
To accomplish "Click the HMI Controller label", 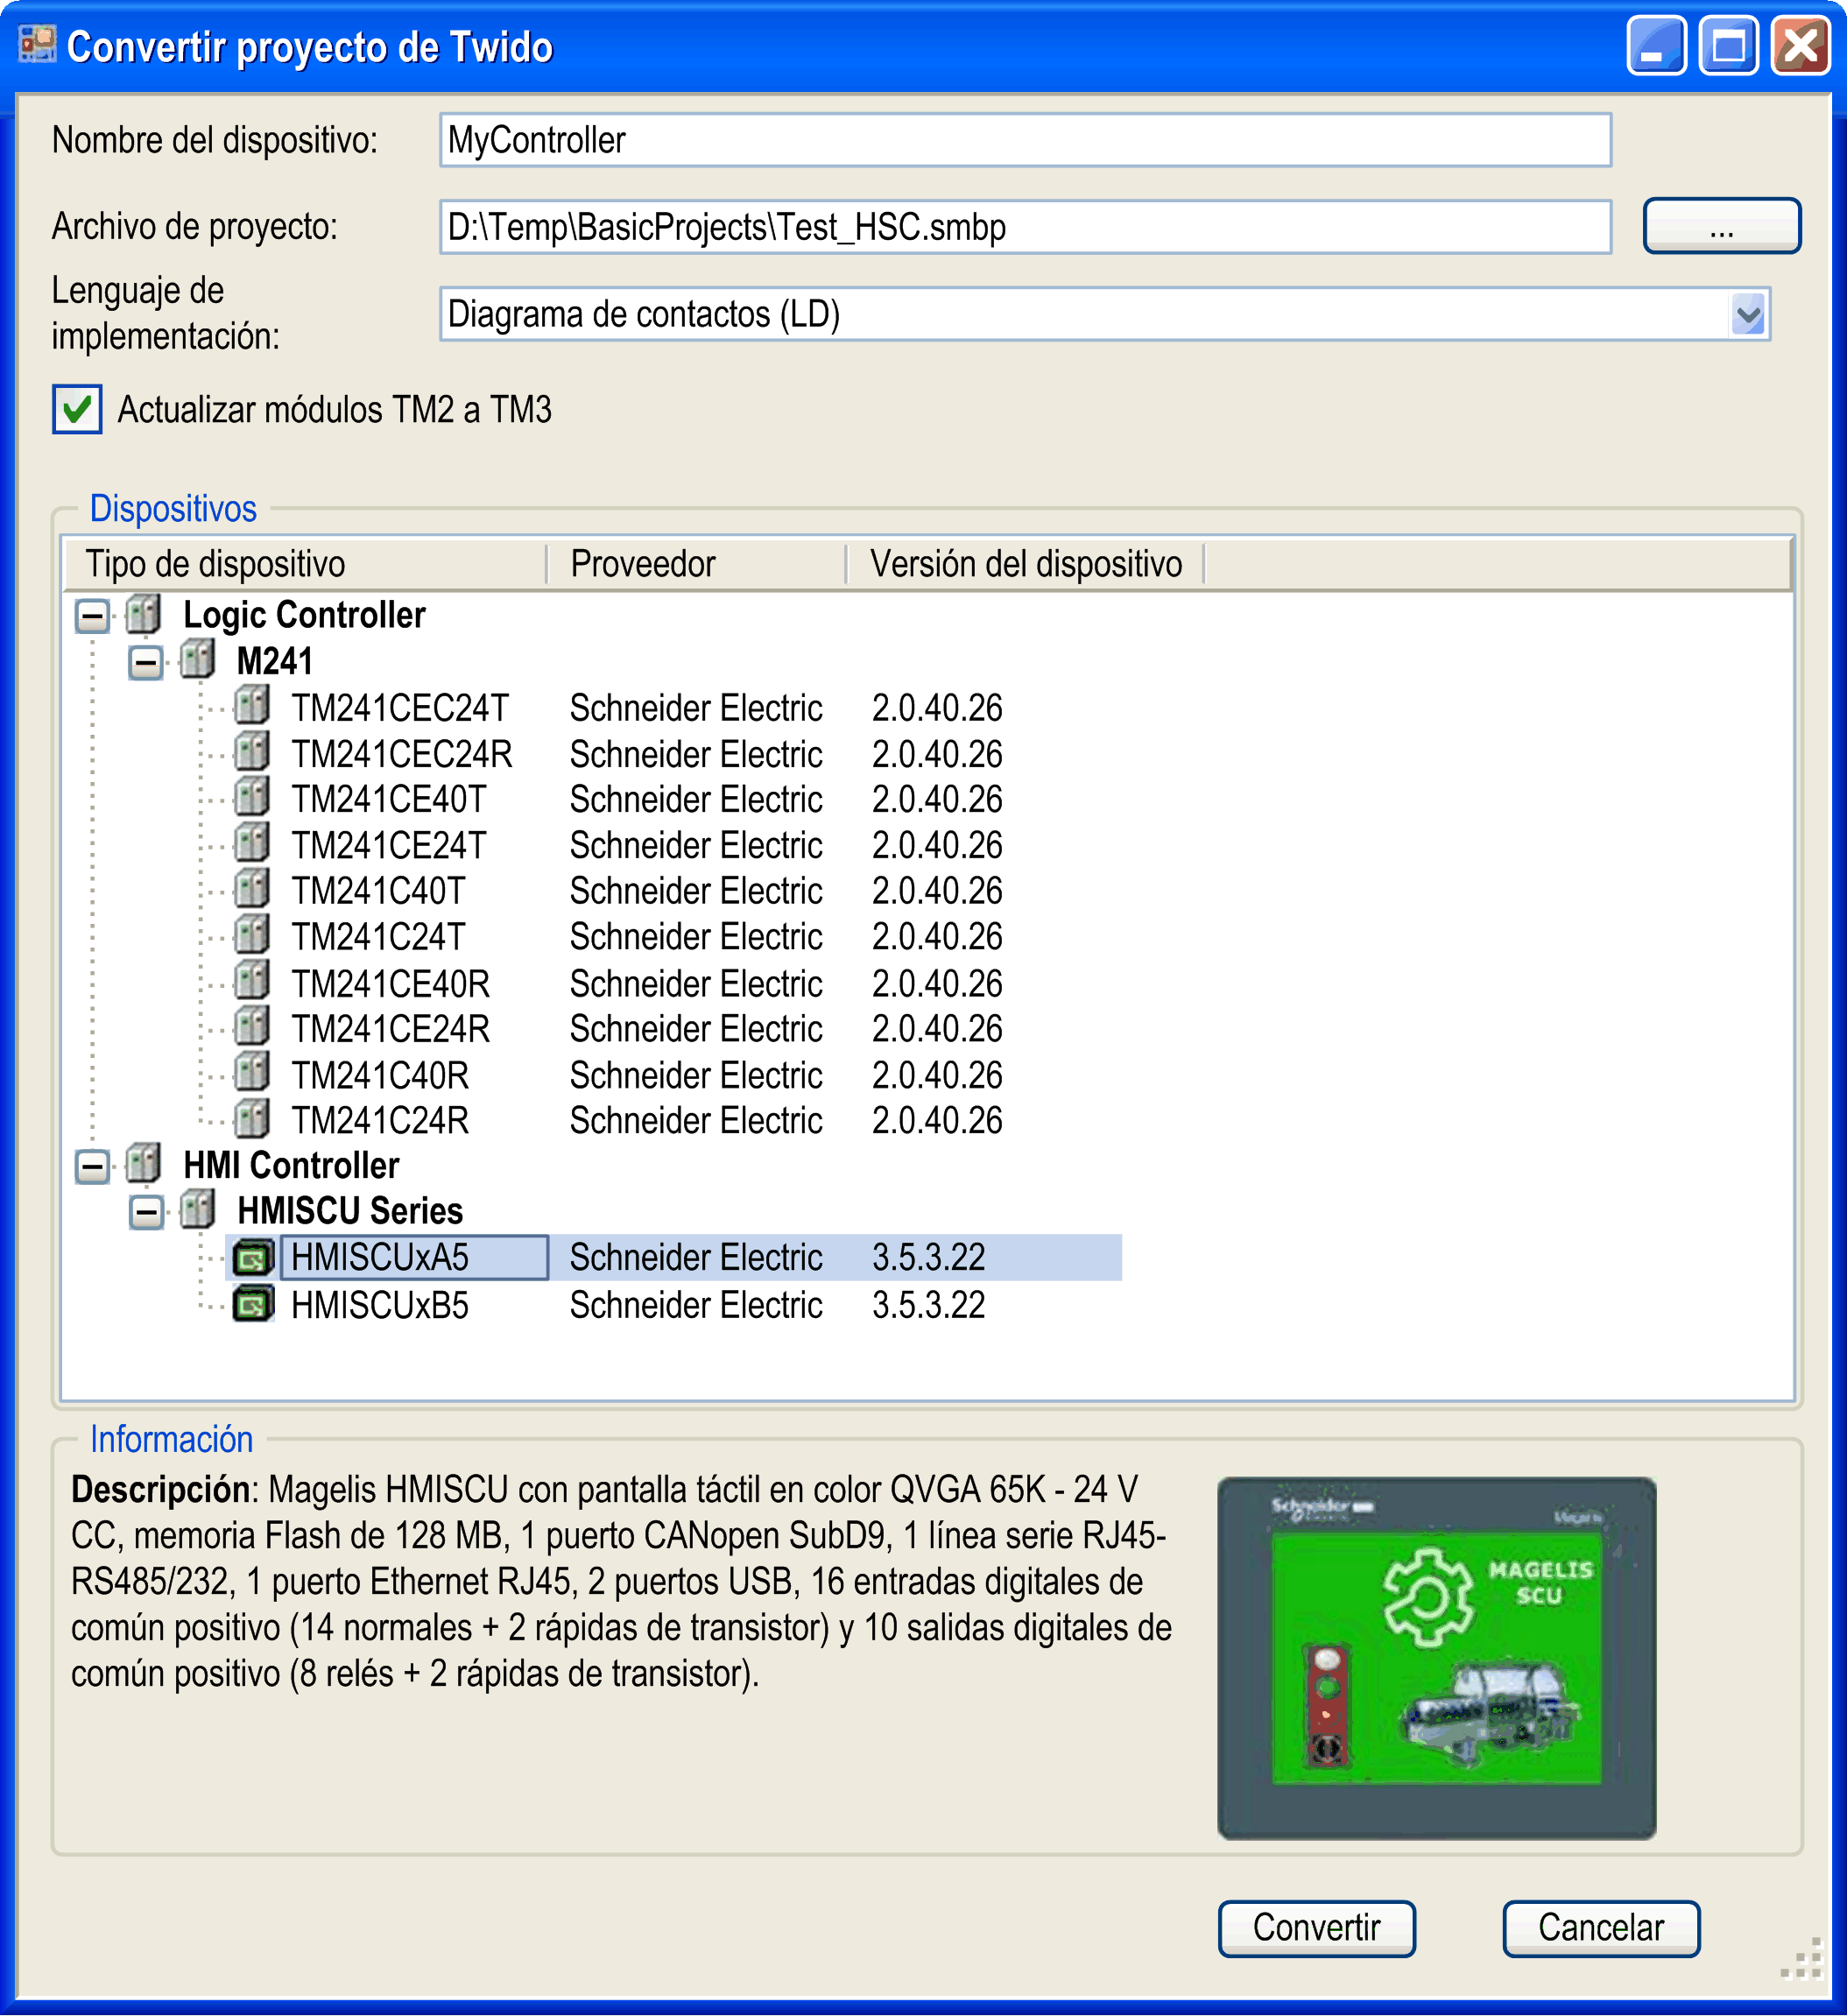I will tap(291, 1165).
